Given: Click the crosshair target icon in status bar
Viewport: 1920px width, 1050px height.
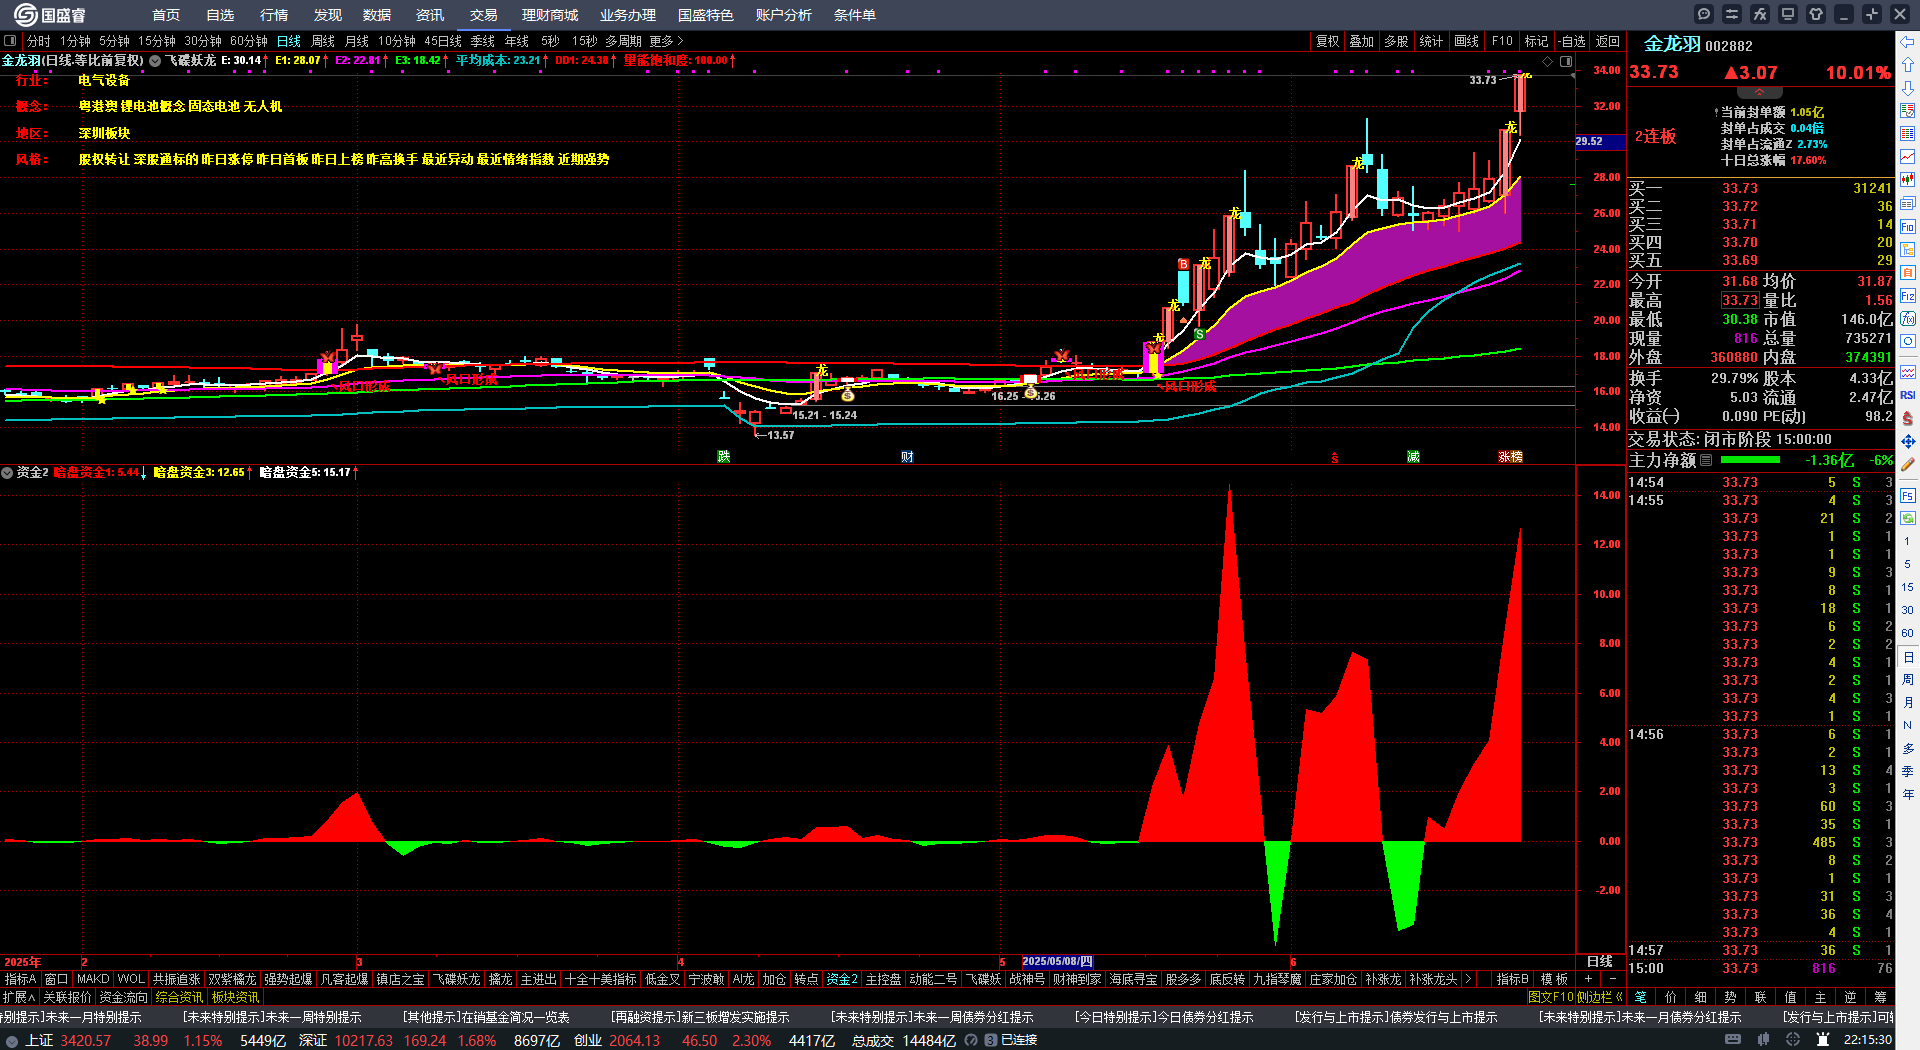Looking at the screenshot, I should (x=1793, y=1040).
